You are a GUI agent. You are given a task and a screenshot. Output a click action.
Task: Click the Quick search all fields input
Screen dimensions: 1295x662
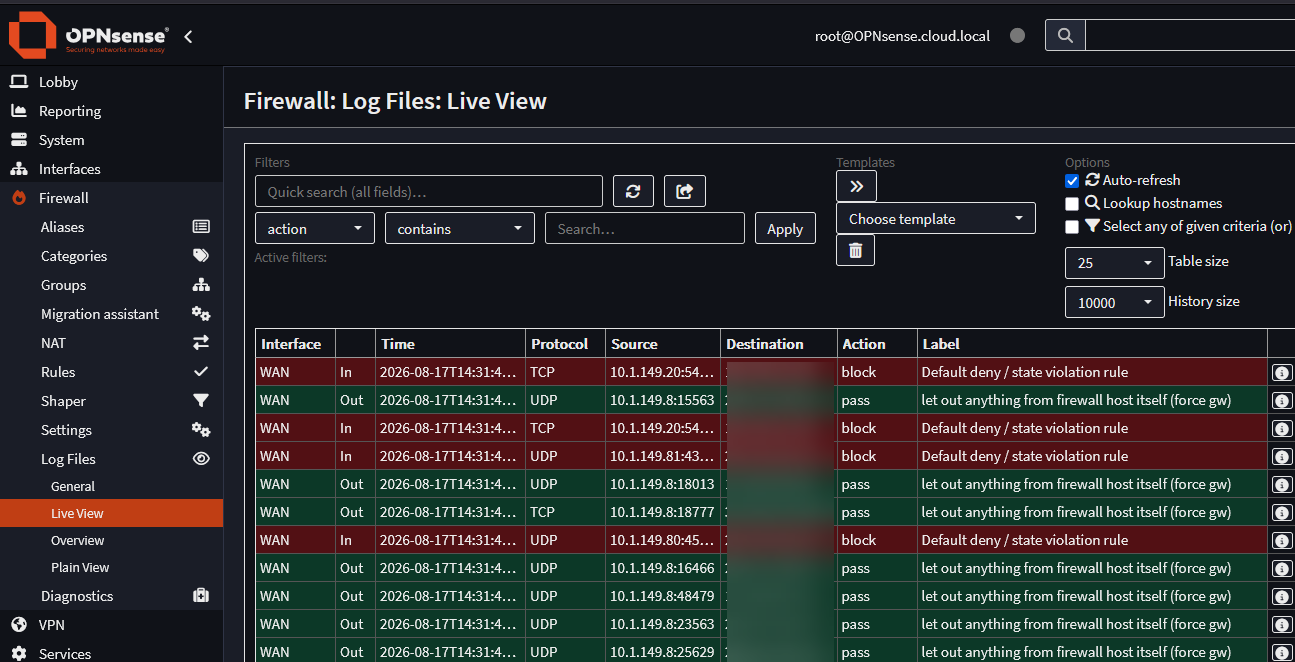click(429, 191)
